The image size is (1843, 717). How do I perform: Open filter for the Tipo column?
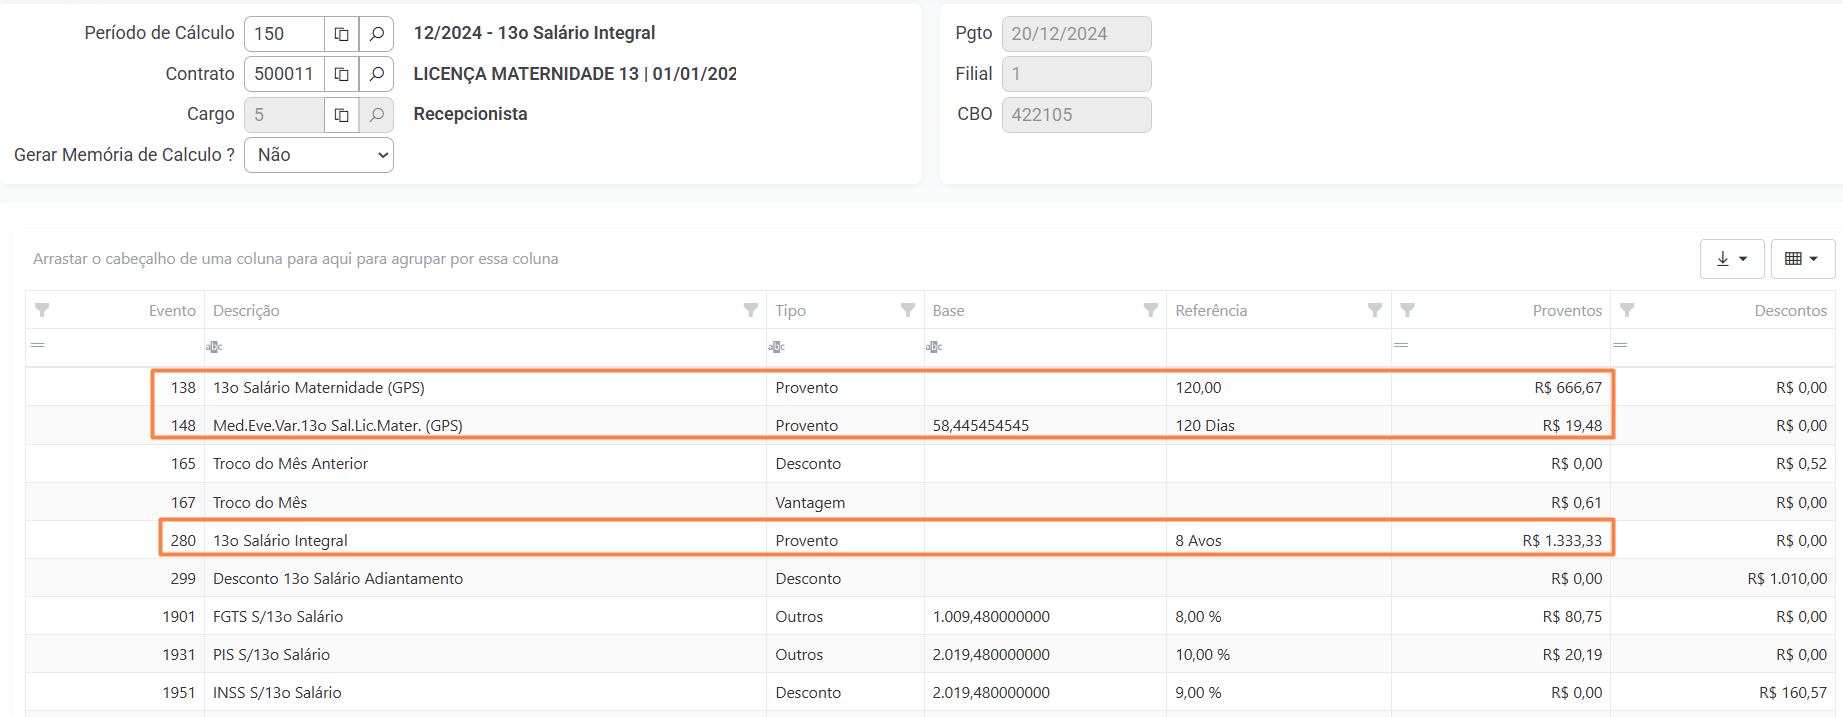coord(907,310)
